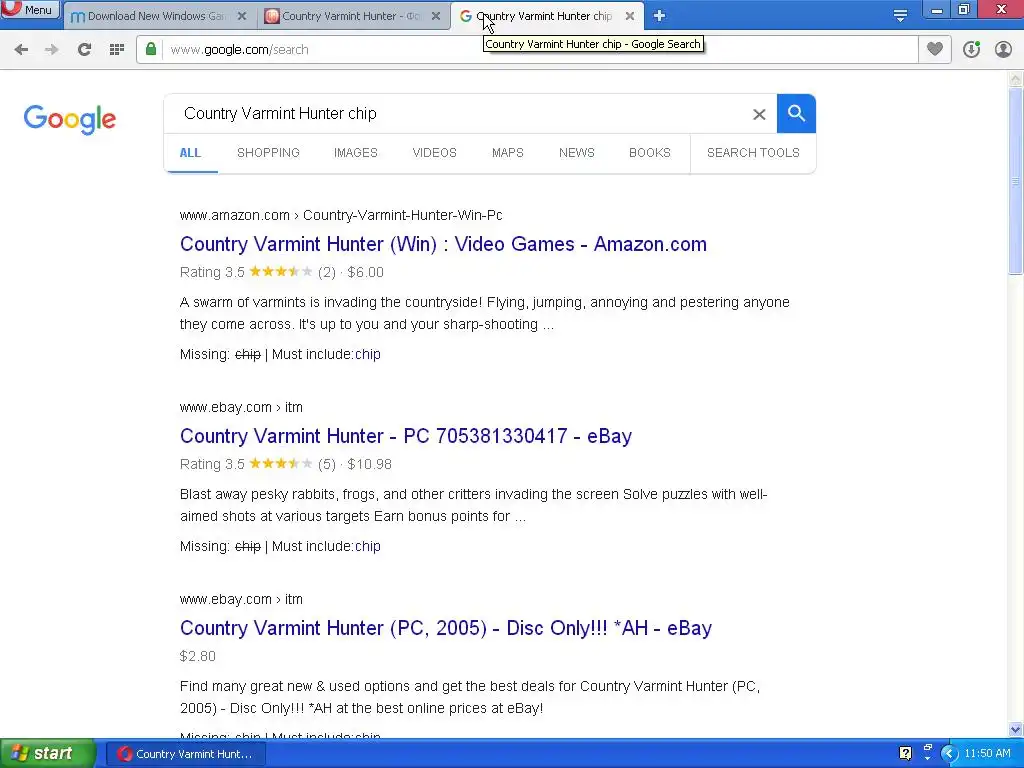Image resolution: width=1024 pixels, height=768 pixels.
Task: Switch to SHOPPING results
Action: pyautogui.click(x=268, y=153)
